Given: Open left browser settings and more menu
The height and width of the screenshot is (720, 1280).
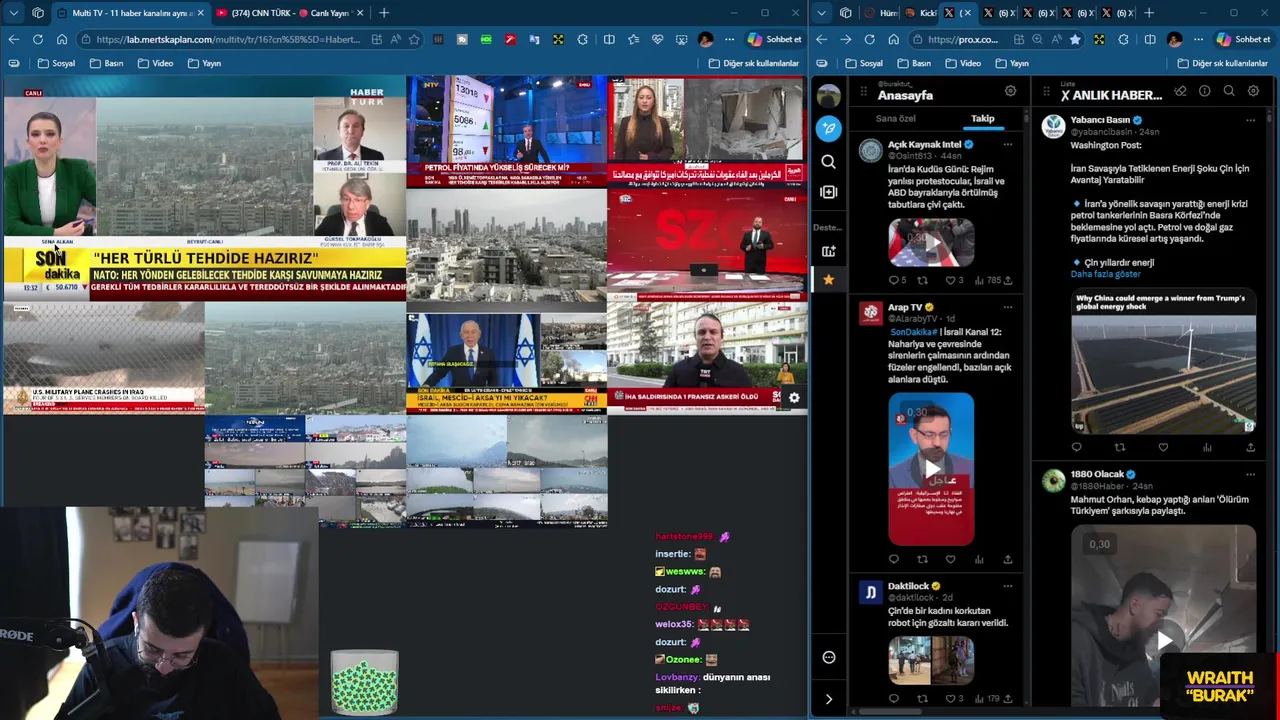Looking at the screenshot, I should point(730,39).
